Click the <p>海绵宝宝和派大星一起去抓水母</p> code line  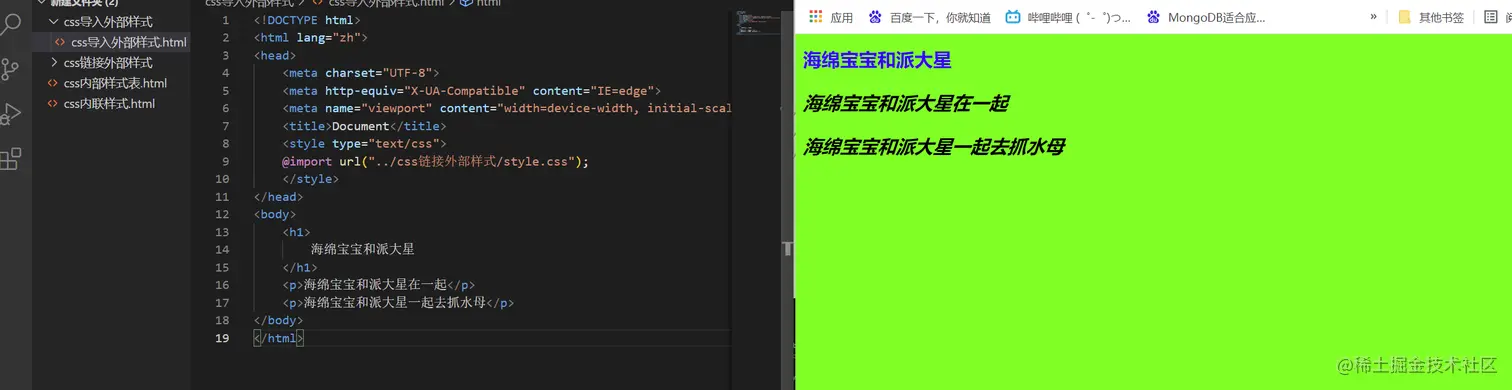pyautogui.click(x=398, y=302)
